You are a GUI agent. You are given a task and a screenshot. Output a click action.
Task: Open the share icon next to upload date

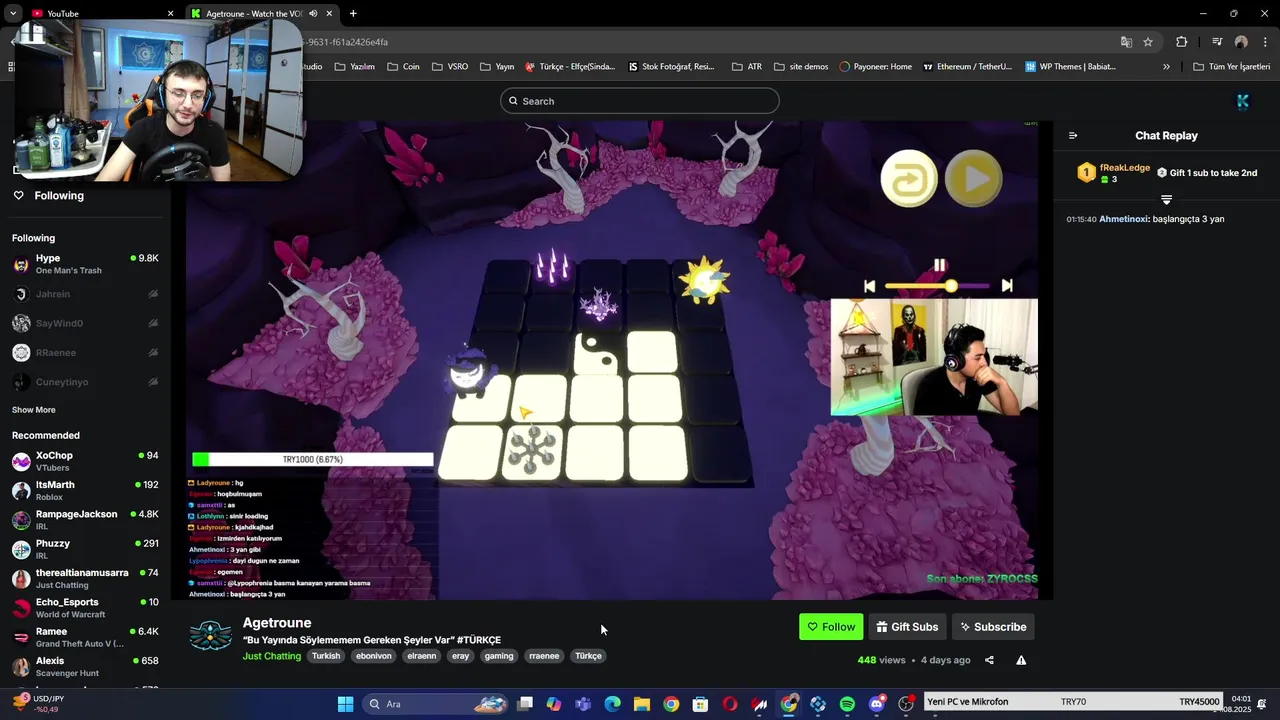(x=989, y=660)
